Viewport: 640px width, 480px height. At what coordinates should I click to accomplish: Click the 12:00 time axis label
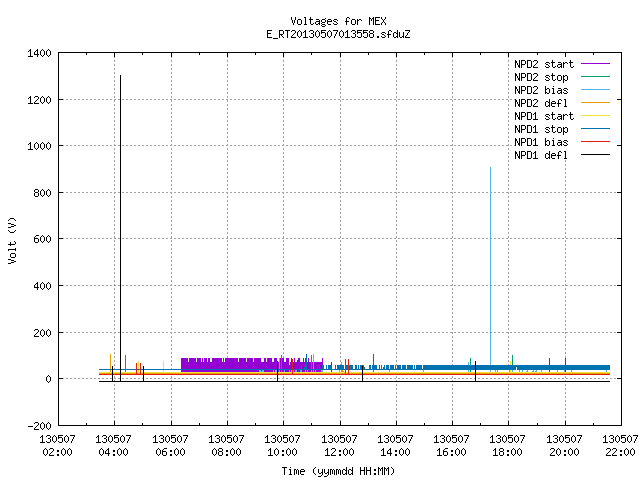pos(339,452)
